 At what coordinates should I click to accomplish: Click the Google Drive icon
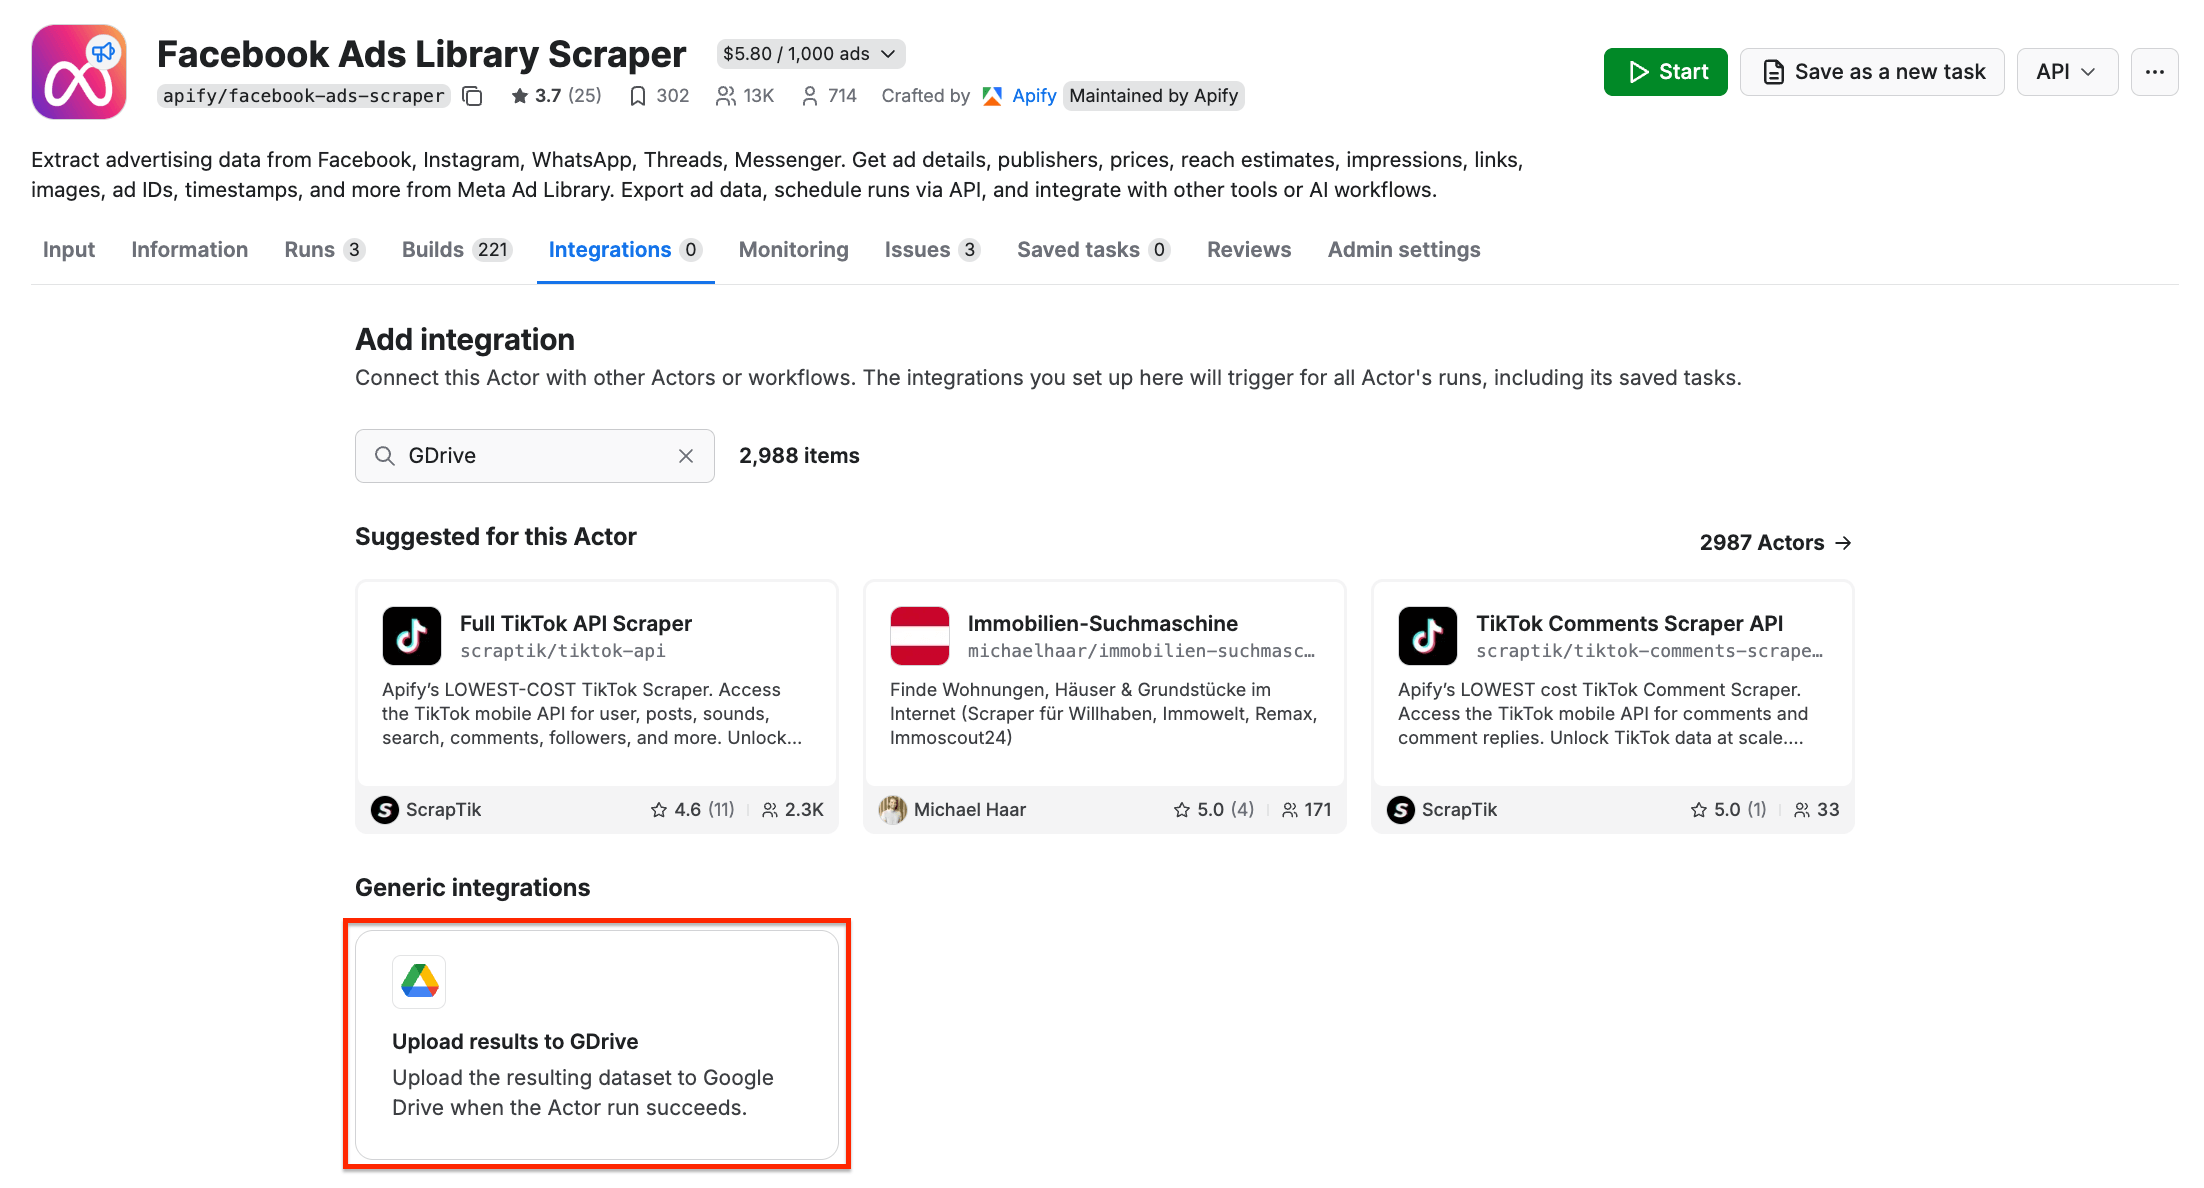(x=419, y=982)
